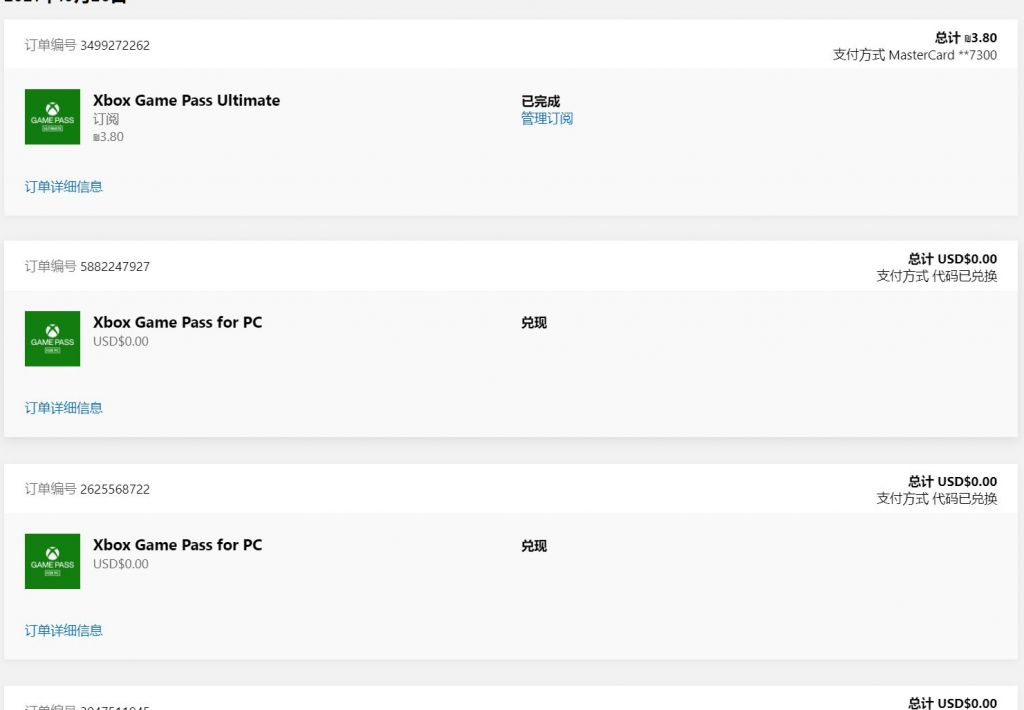The height and width of the screenshot is (710, 1024).
Task: Click Game Pass for PC icon in order 5882247927
Action: (x=52, y=339)
